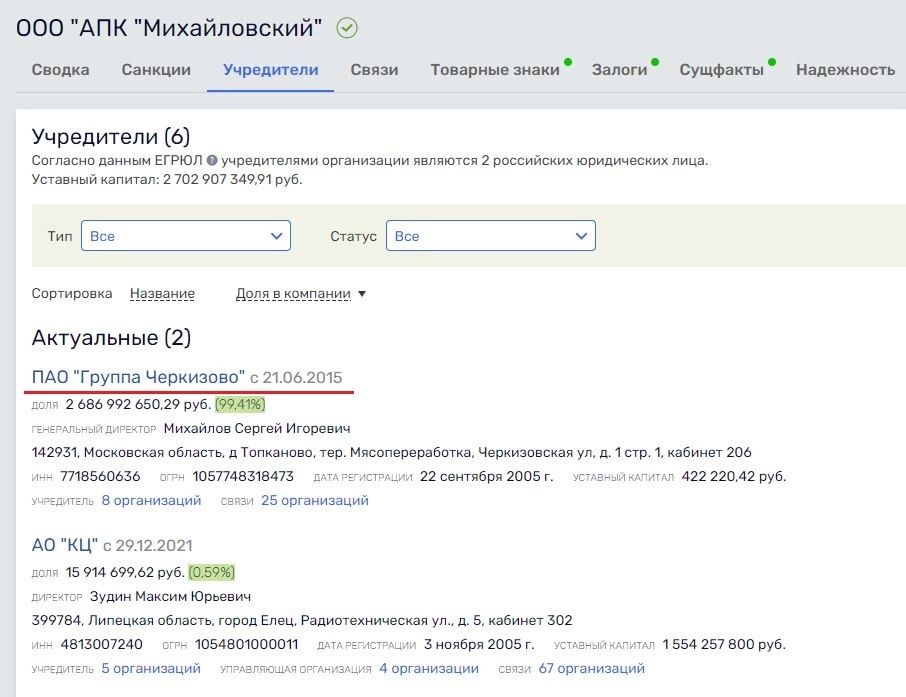
Task: Sort founders by Доля в компании
Action: click(293, 294)
